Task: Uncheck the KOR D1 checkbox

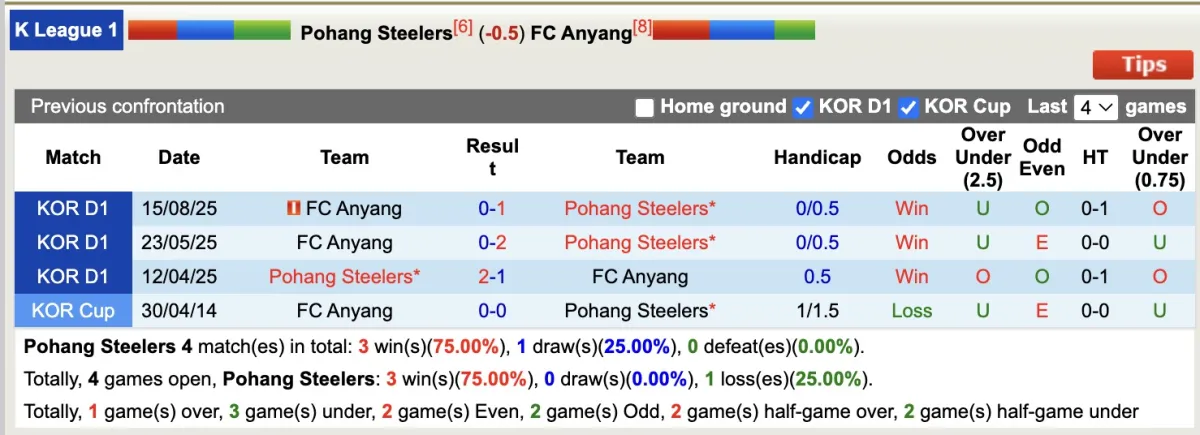Action: tap(802, 107)
